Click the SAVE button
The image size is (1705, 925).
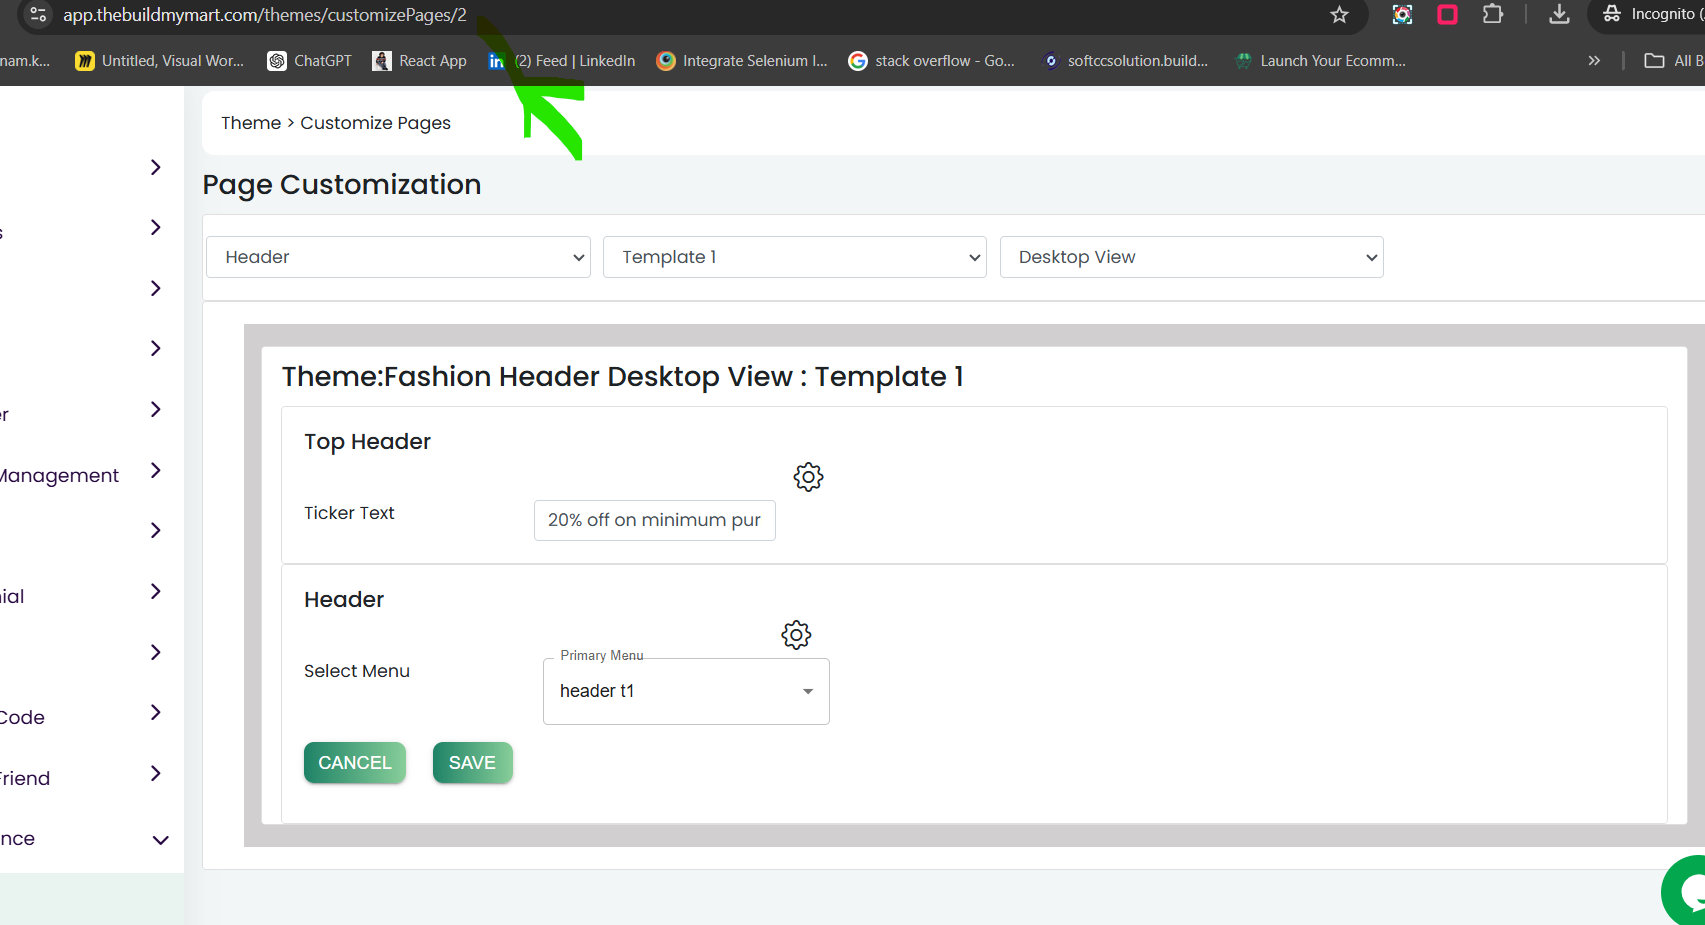(x=472, y=763)
